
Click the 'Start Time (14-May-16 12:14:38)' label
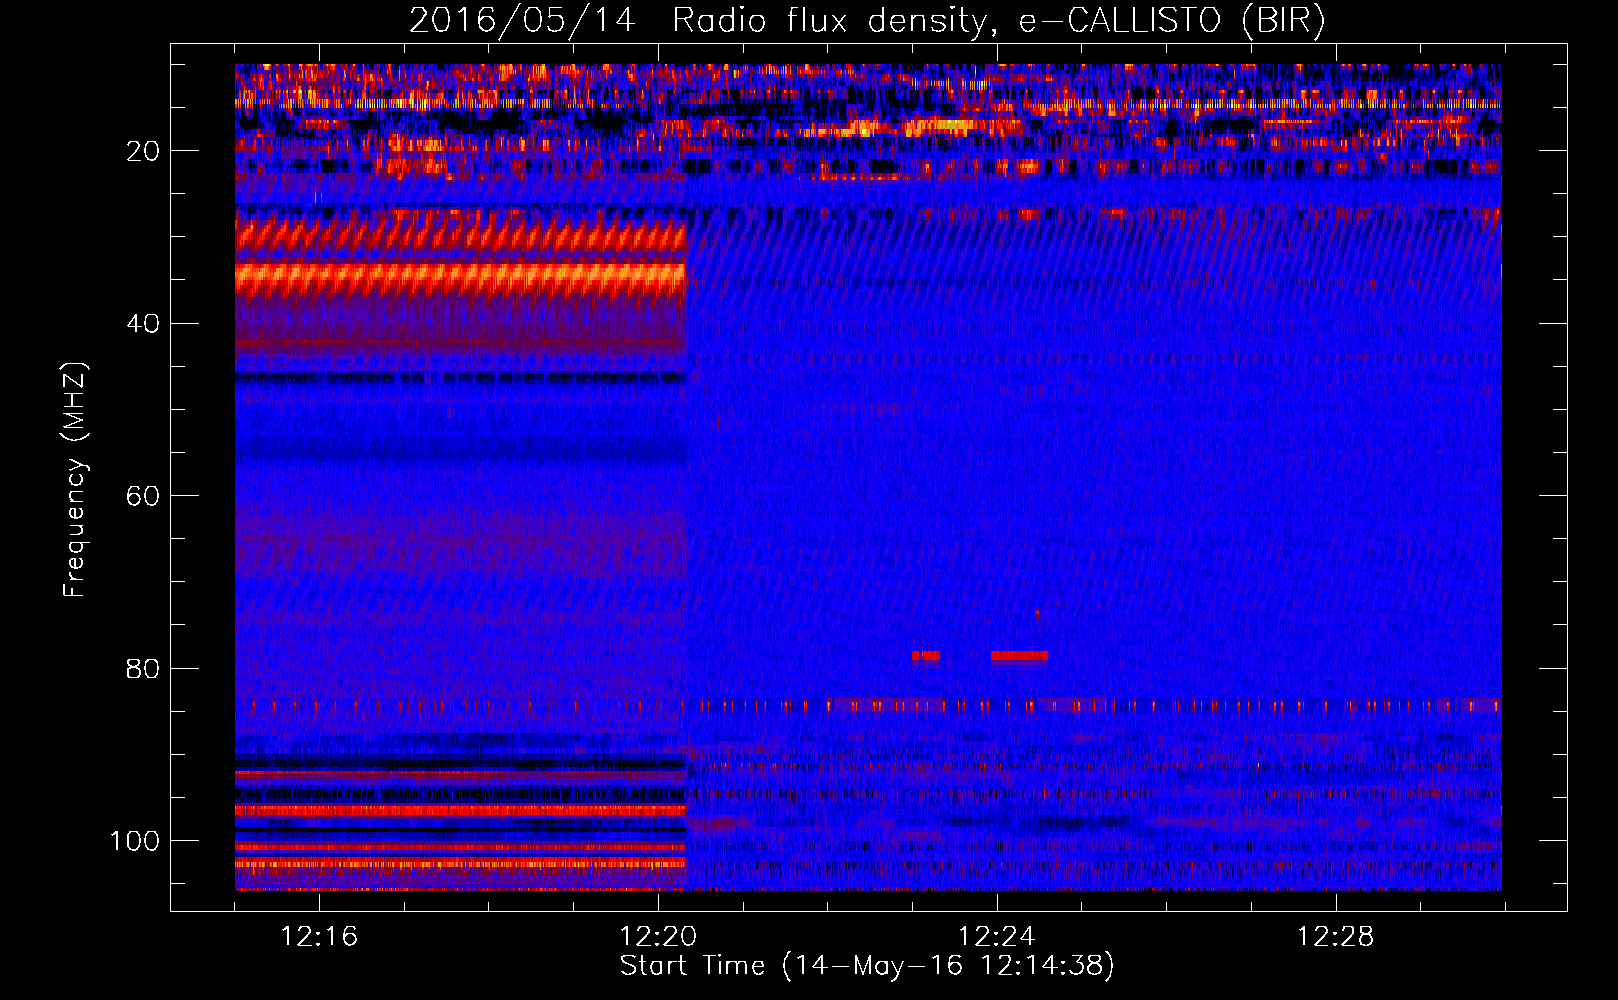click(x=867, y=965)
